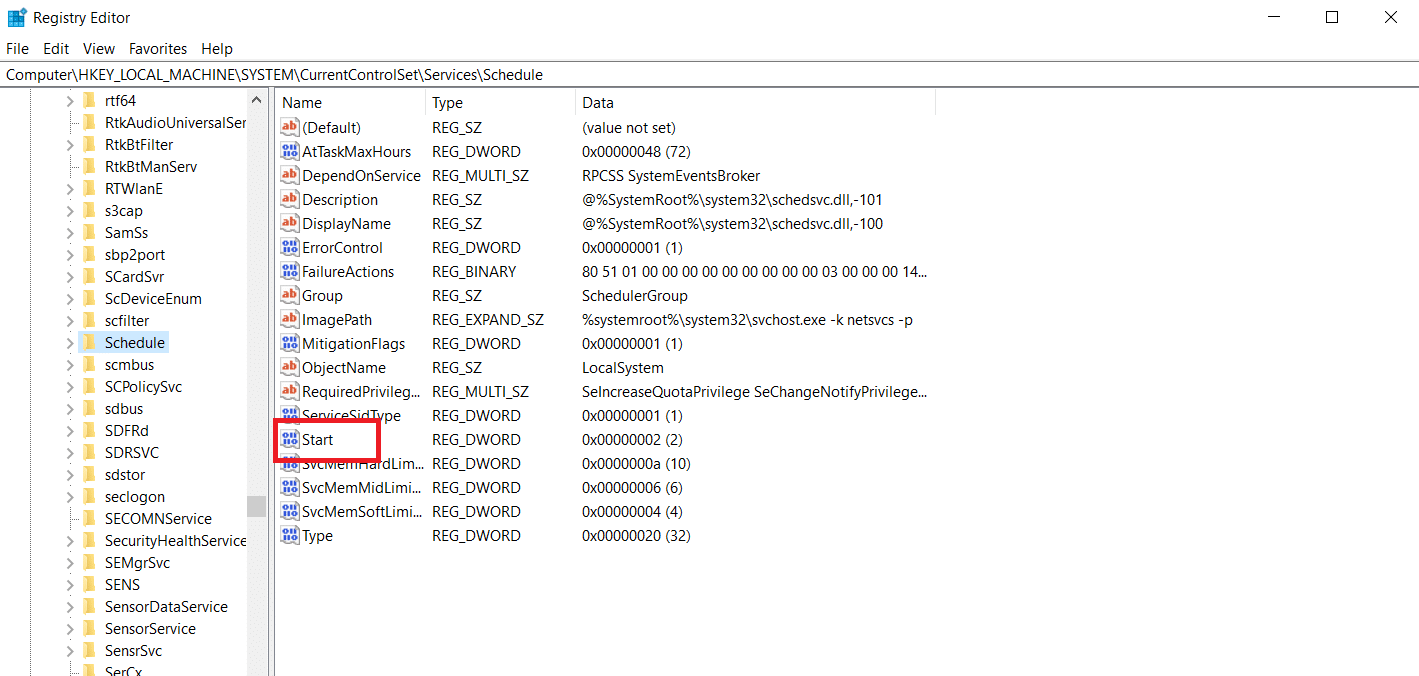1419x676 pixels.
Task: Click the Group string value icon
Action: click(290, 296)
